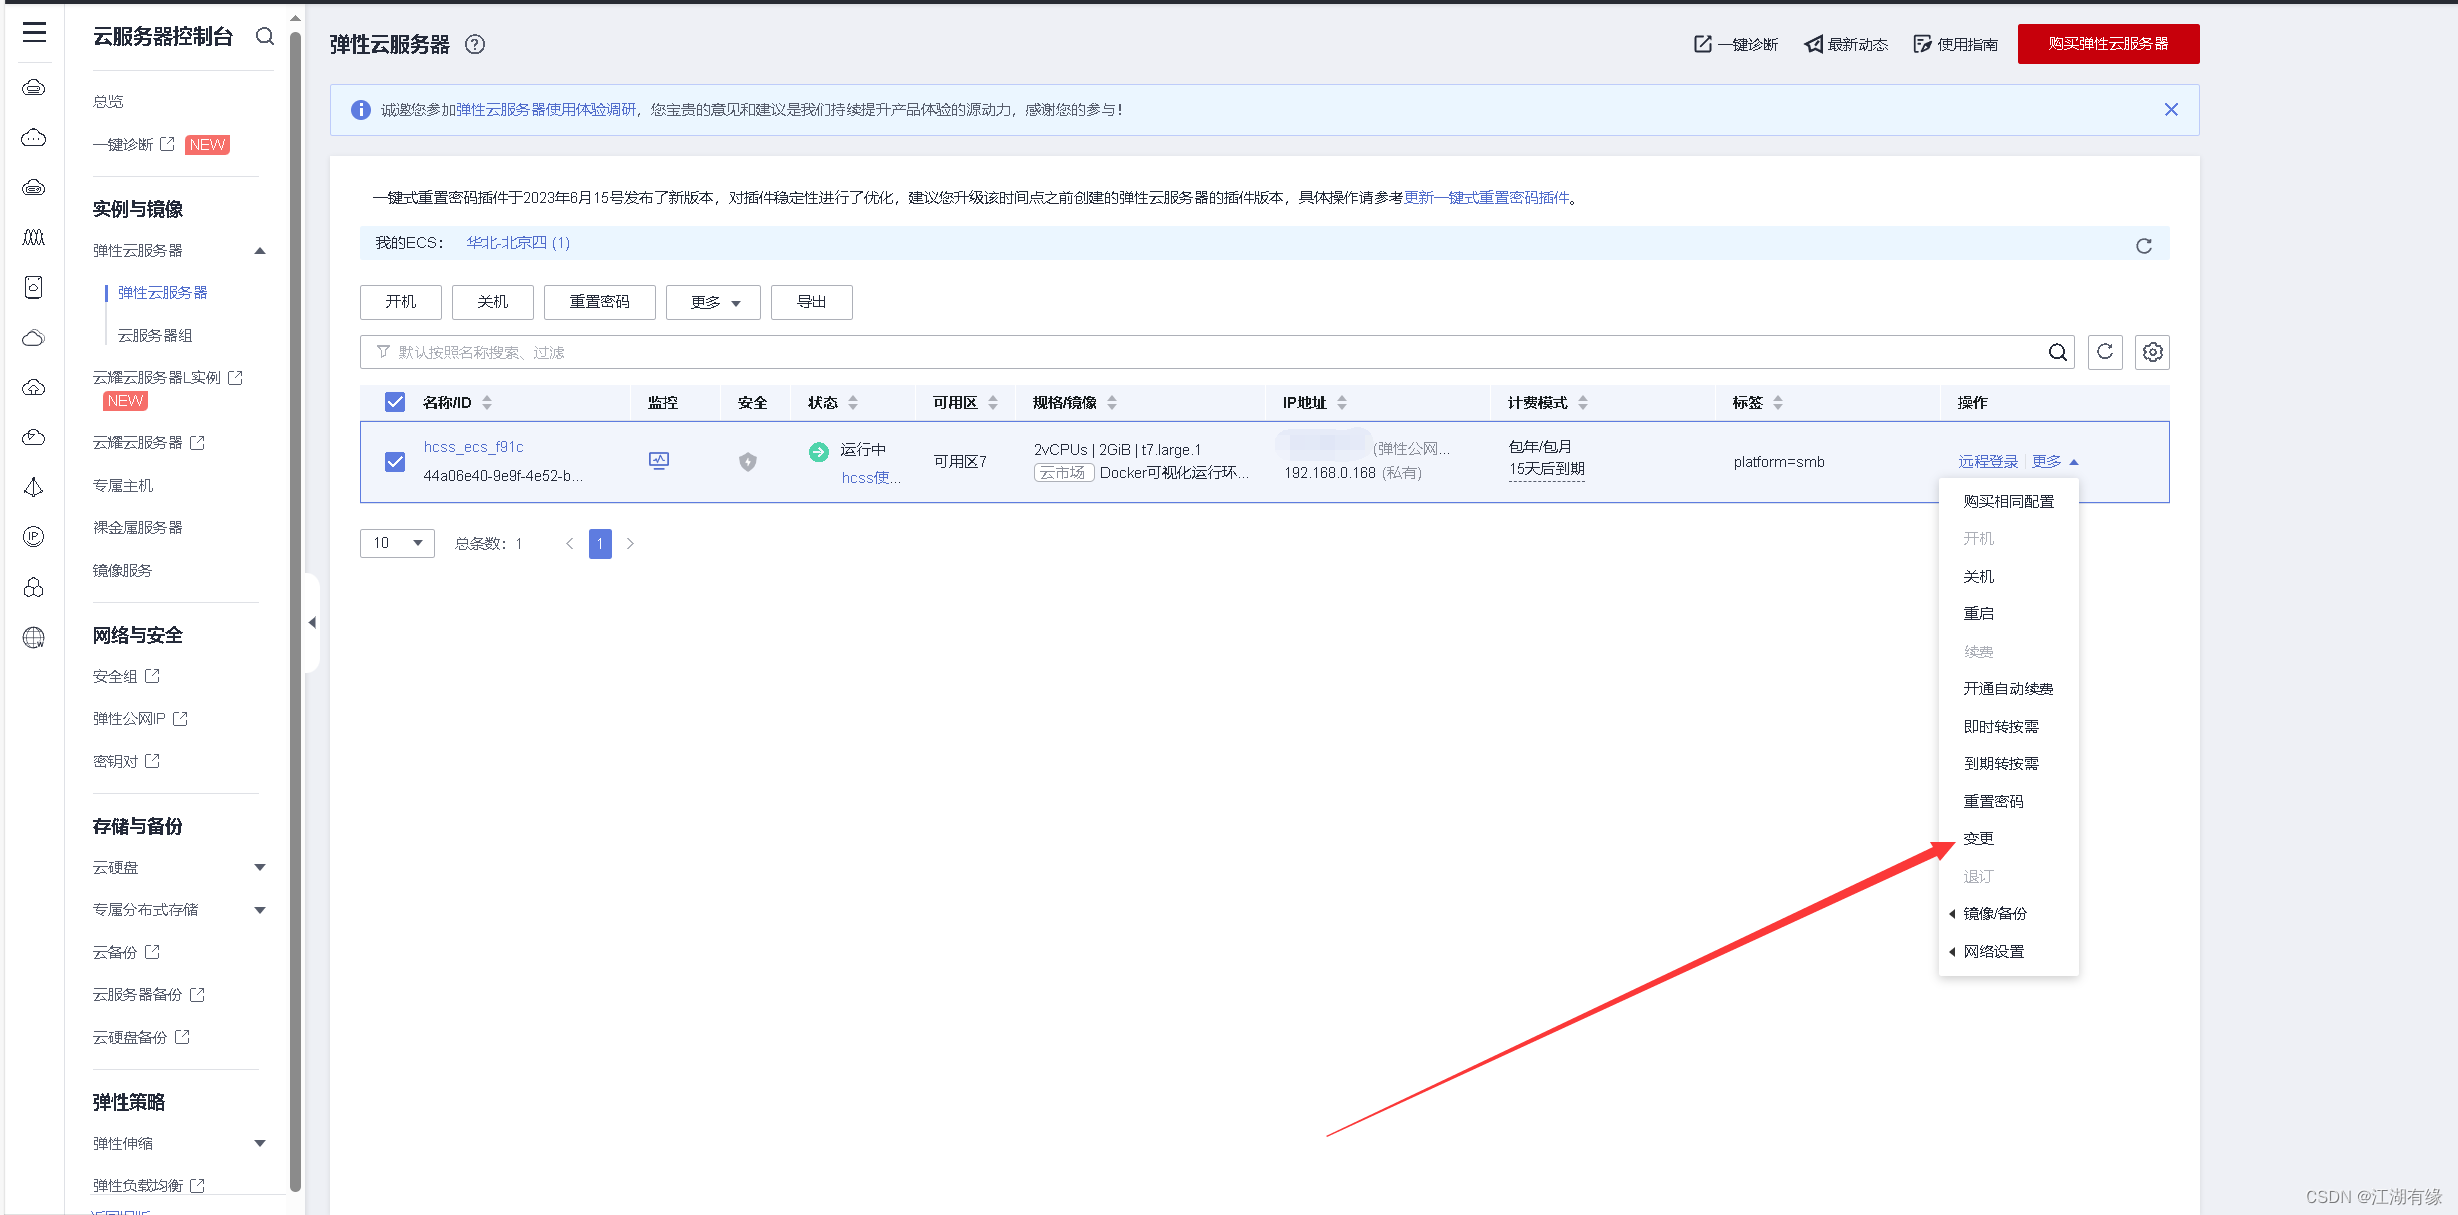Select 变更 from the context menu
2458x1215 pixels.
point(1978,838)
